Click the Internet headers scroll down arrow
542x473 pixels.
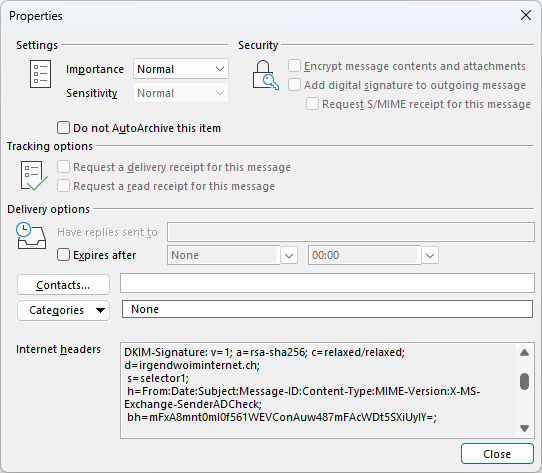click(524, 428)
